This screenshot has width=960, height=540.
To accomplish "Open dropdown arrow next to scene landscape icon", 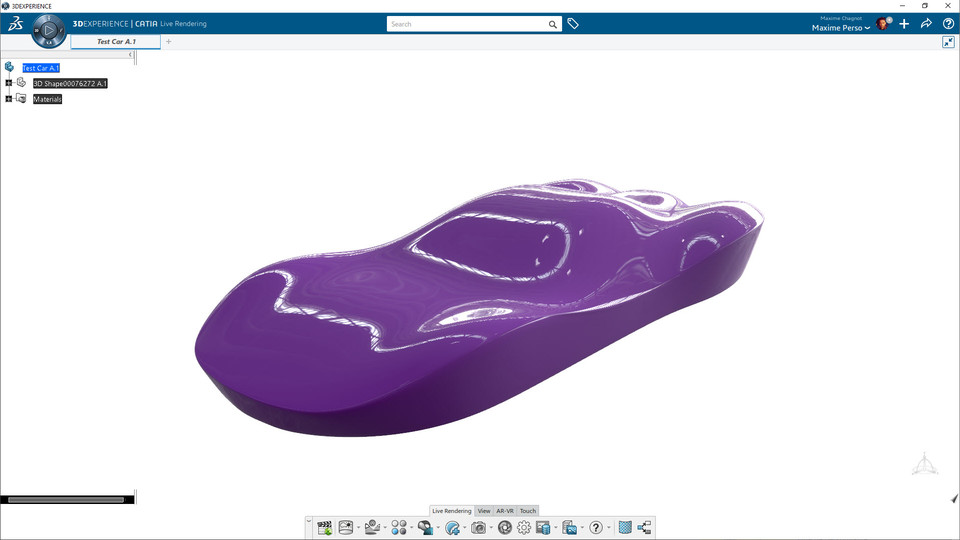I will pos(384,528).
